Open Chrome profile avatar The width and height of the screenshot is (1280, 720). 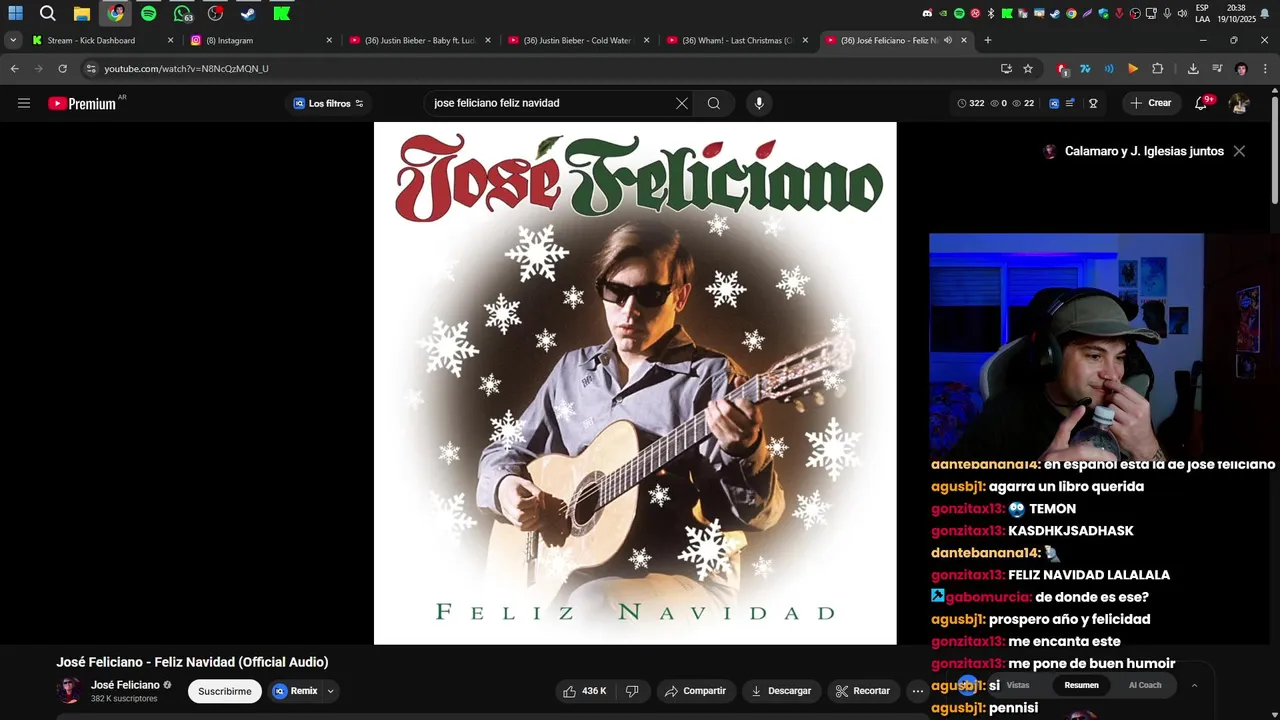(1241, 69)
